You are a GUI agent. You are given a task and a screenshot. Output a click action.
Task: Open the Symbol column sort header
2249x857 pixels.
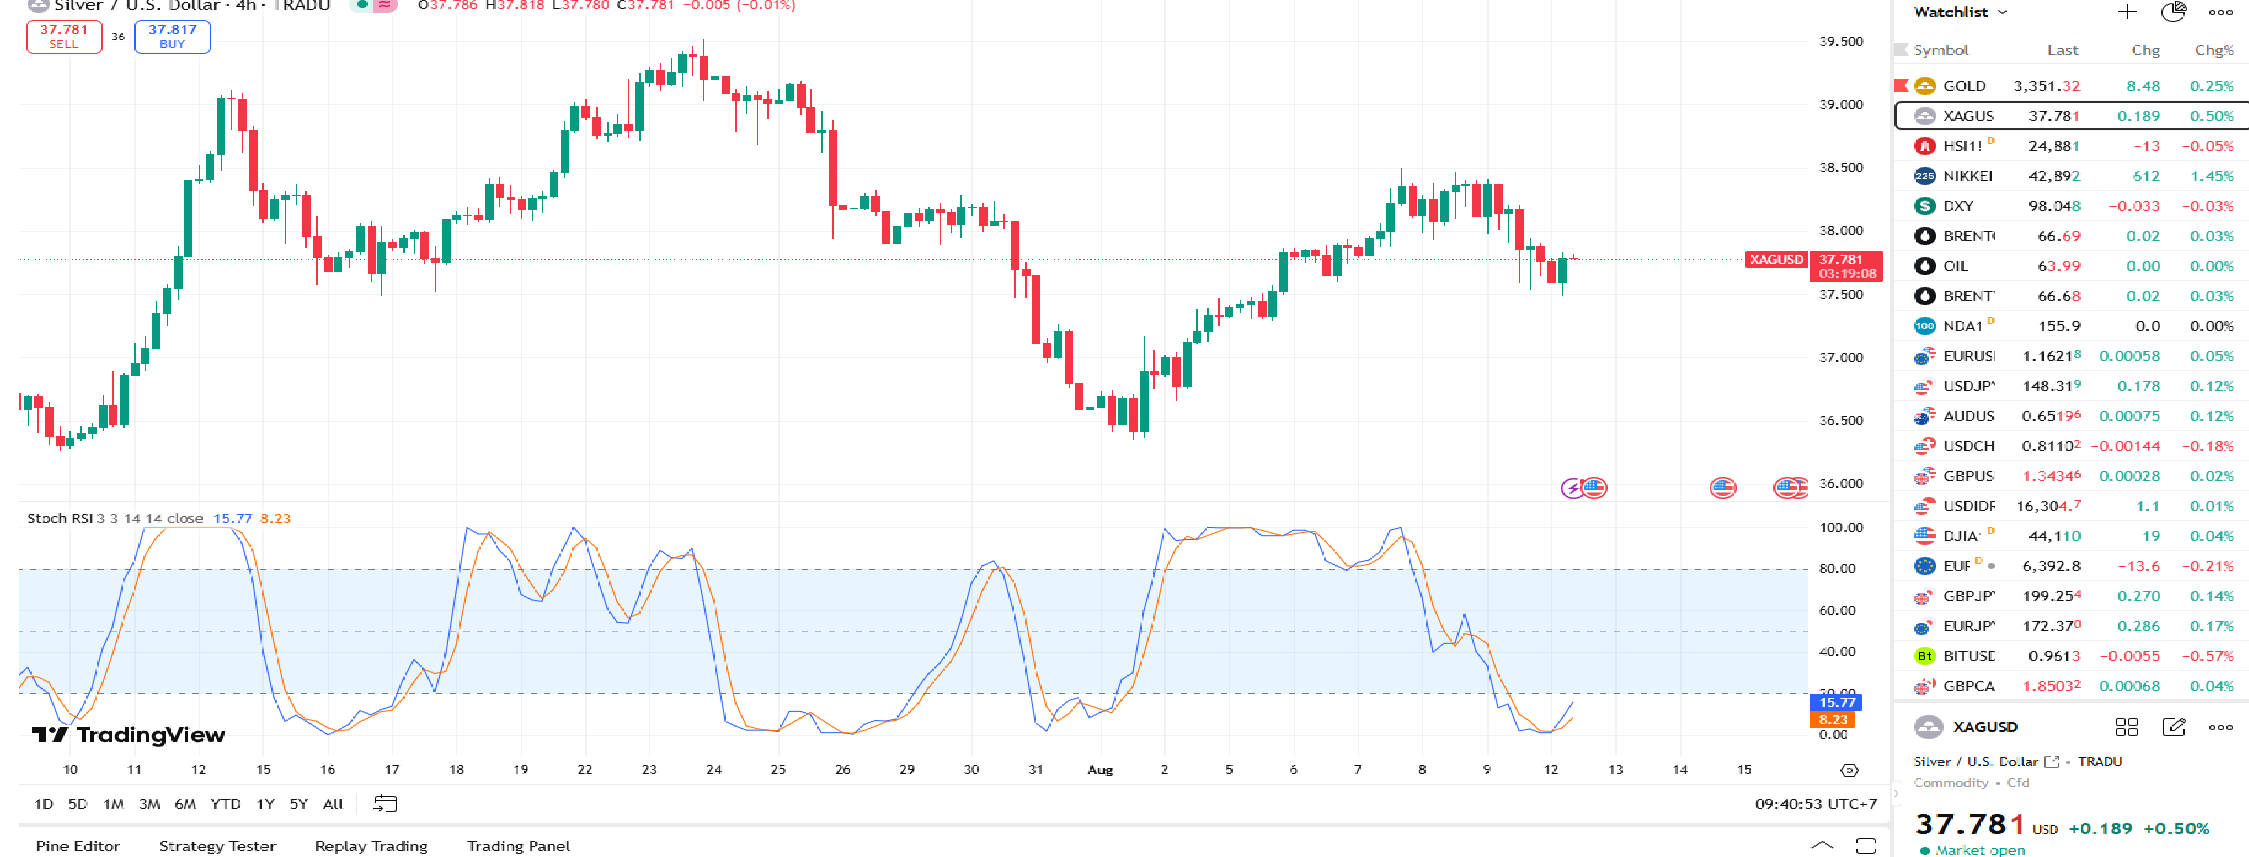click(1940, 50)
